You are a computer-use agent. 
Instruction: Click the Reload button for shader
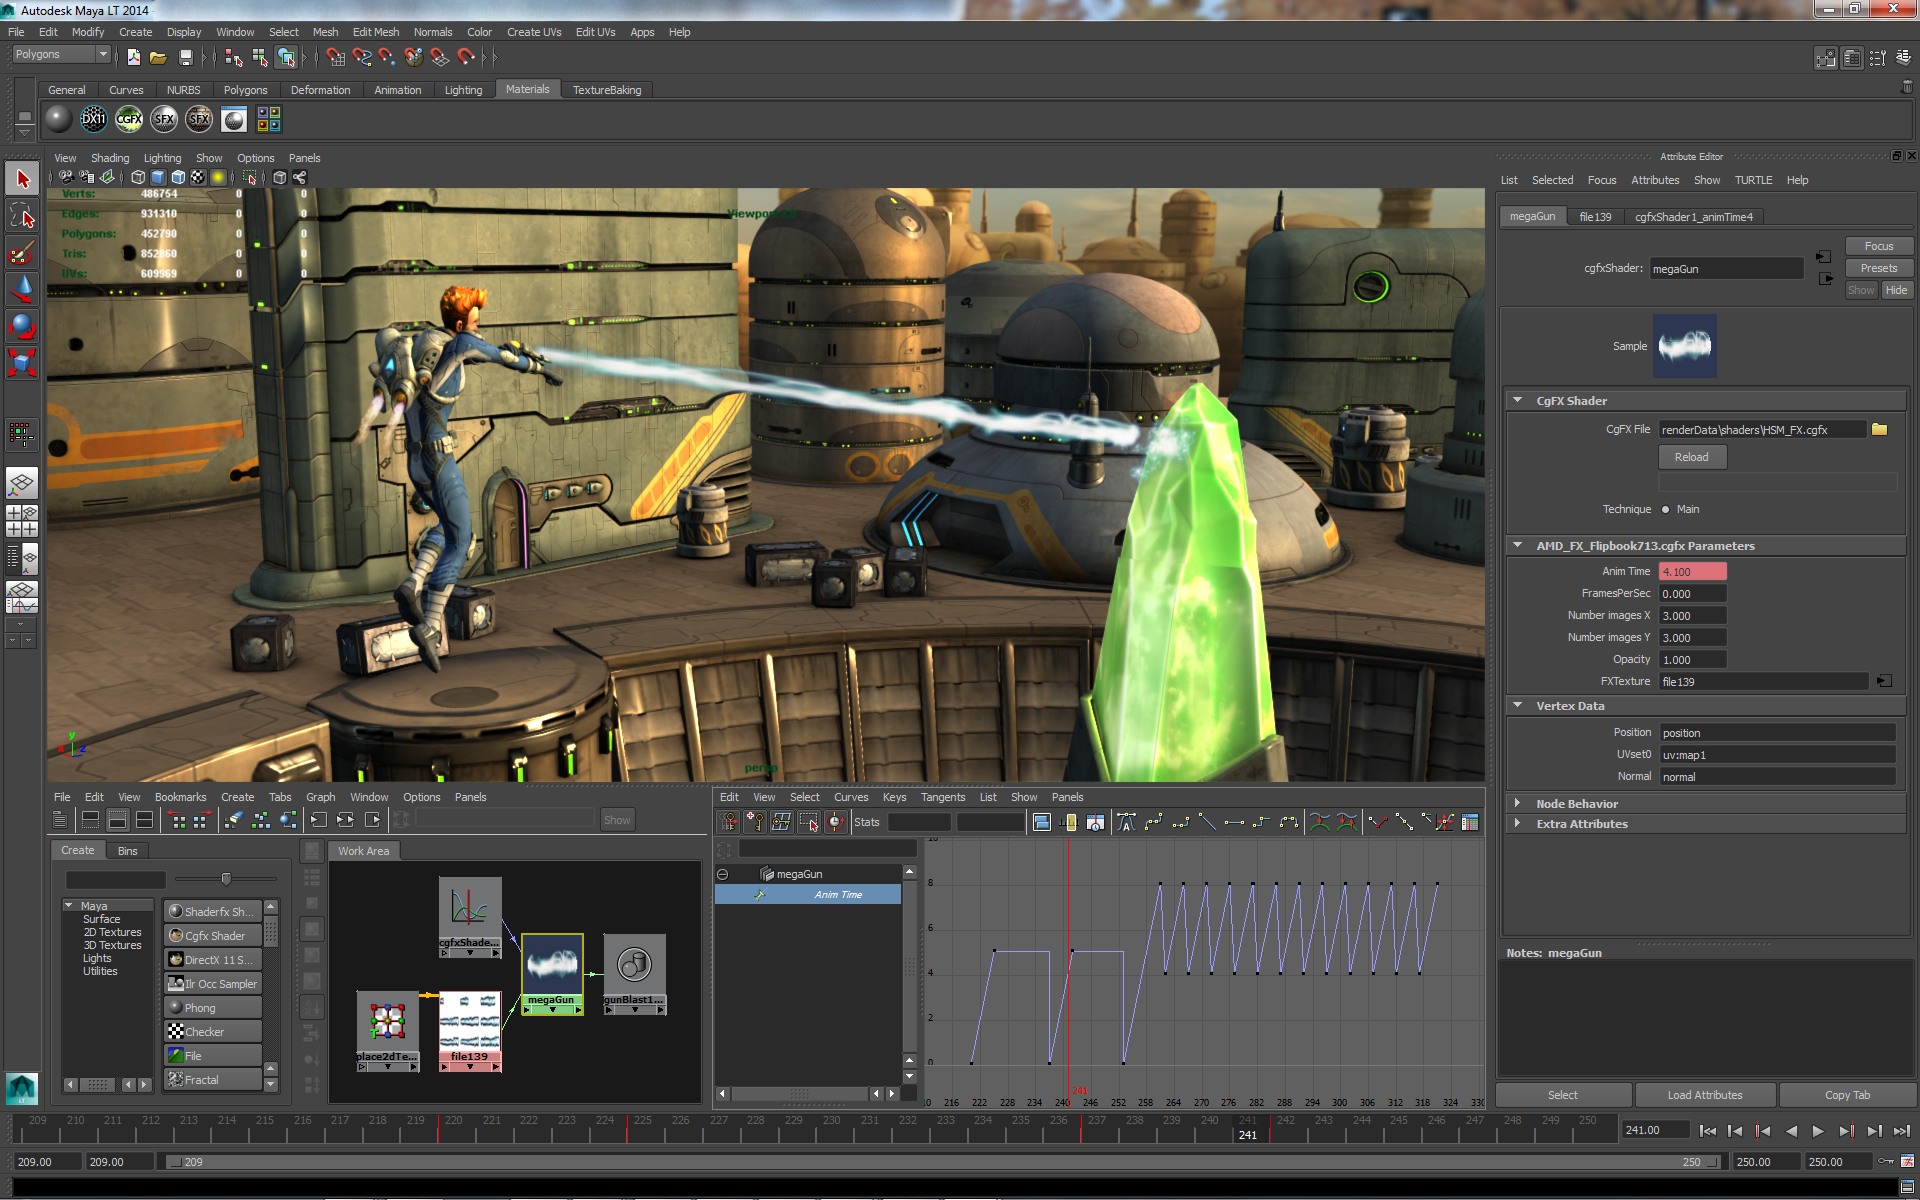coord(1691,458)
